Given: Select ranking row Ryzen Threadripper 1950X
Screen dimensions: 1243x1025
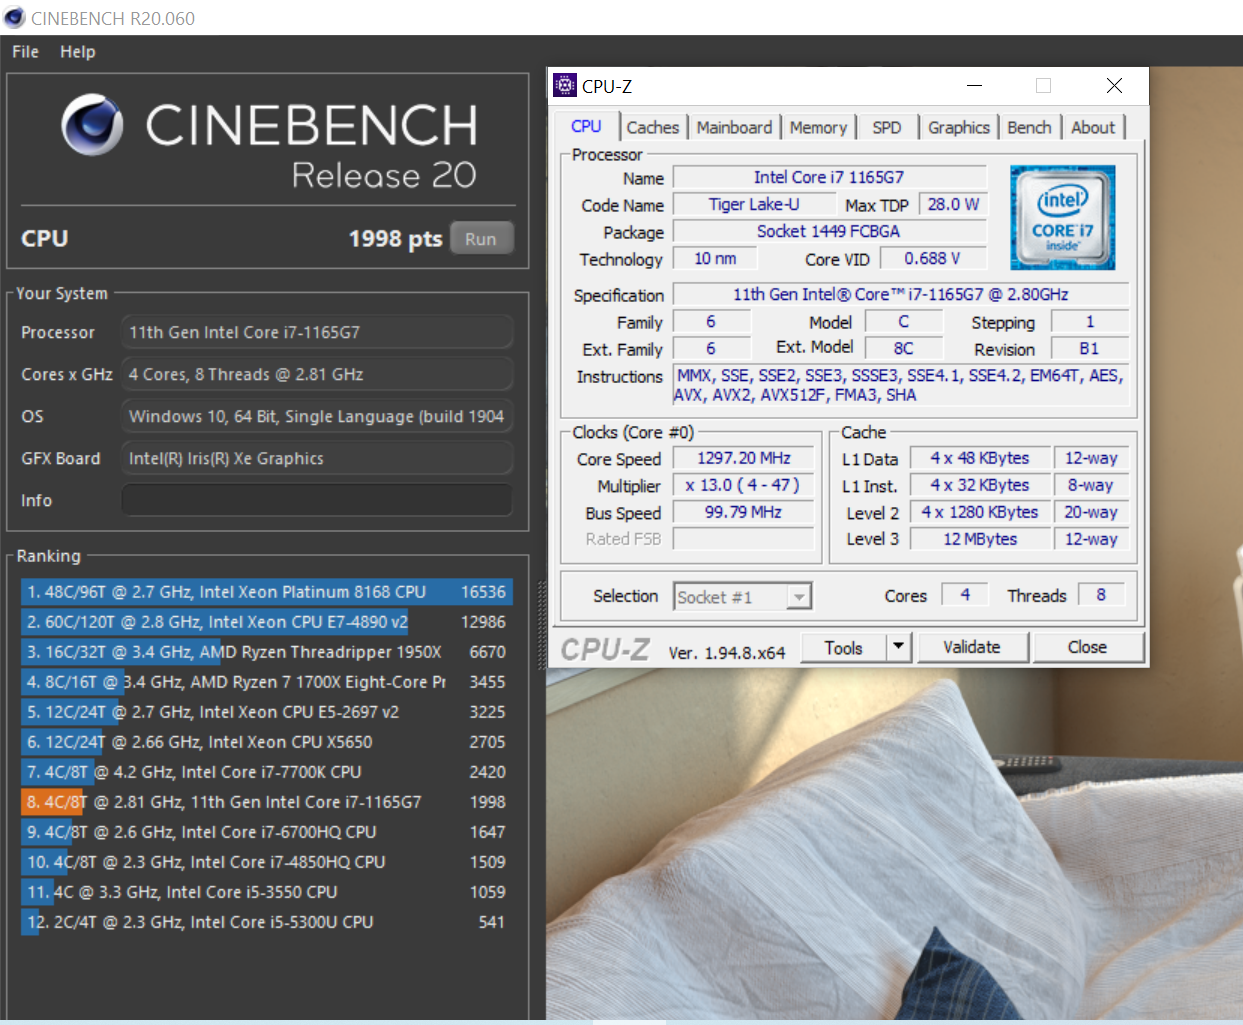Looking at the screenshot, I should (x=267, y=652).
